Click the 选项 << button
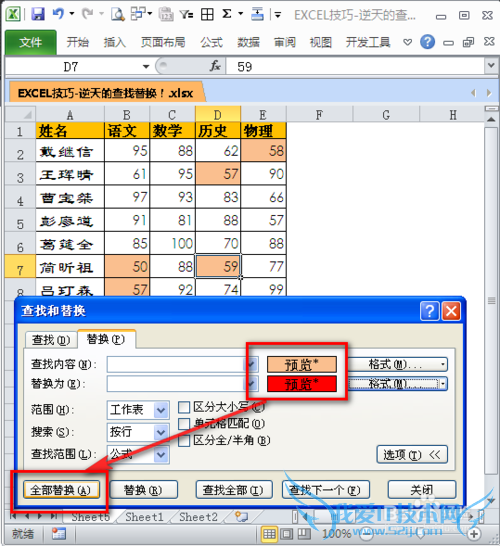 [412, 454]
